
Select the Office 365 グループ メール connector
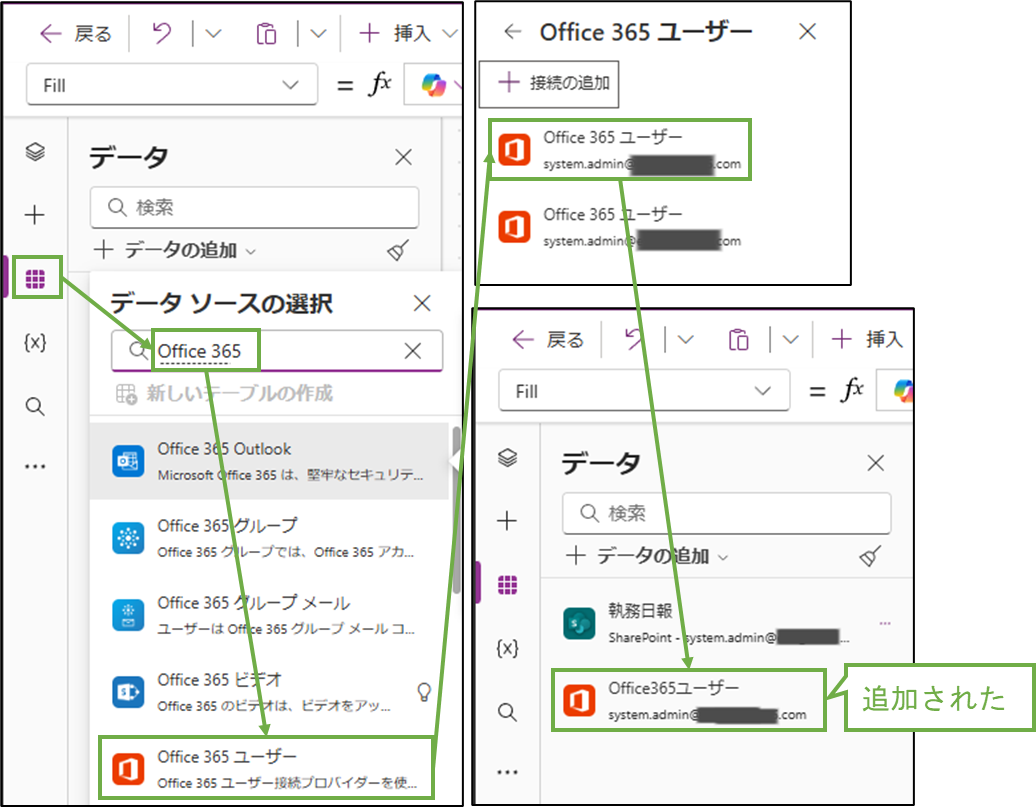point(270,615)
